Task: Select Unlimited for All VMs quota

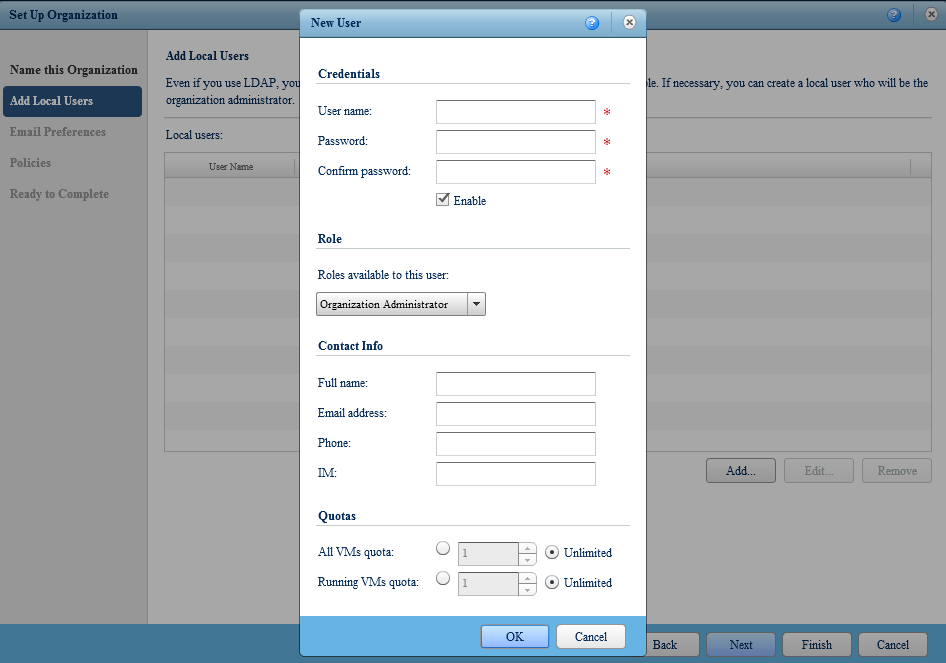Action: click(551, 552)
